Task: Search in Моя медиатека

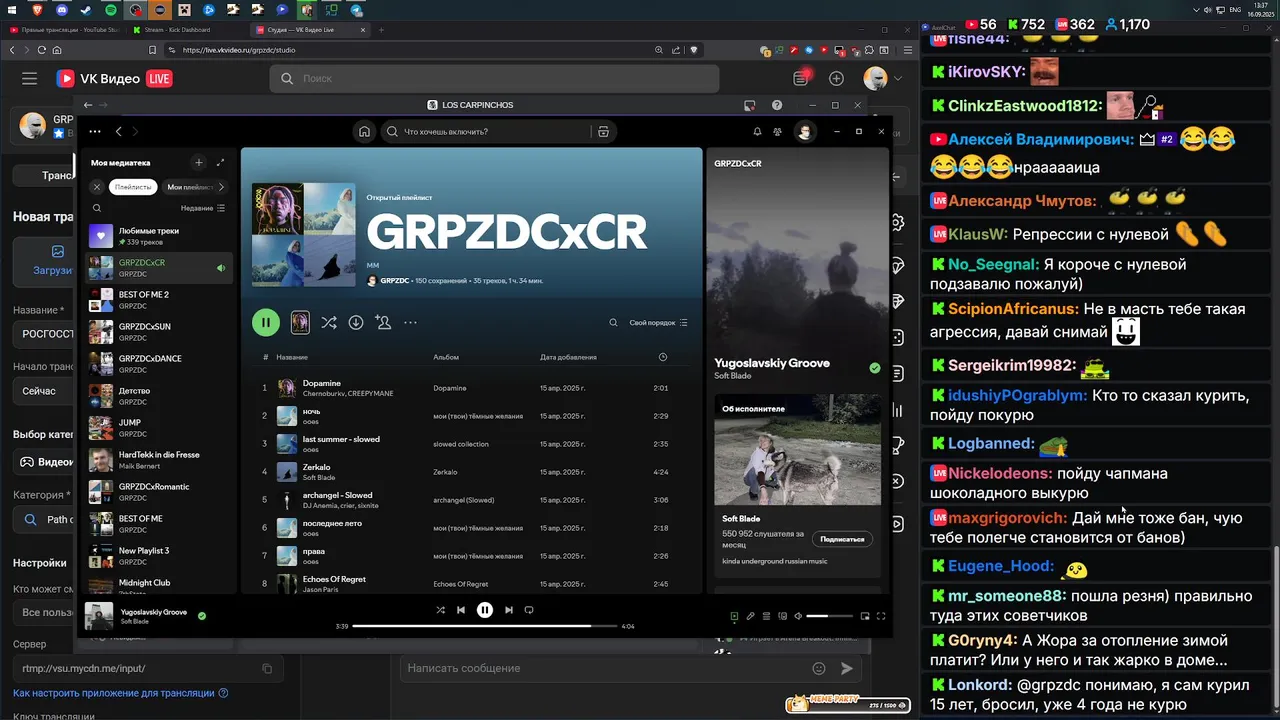Action: 97,208
